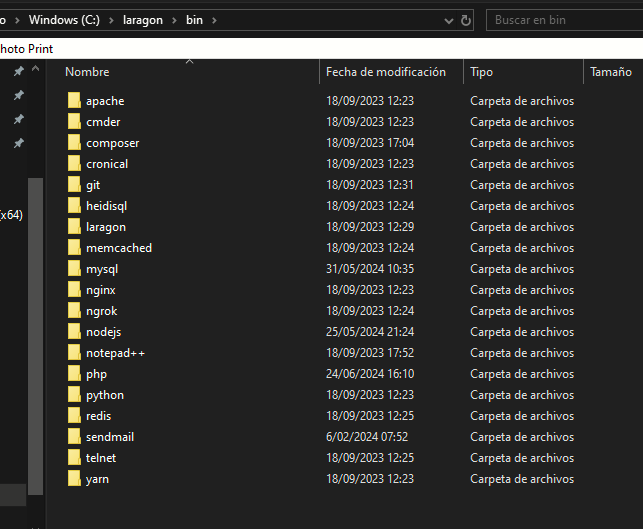Select the composer folder icon
The image size is (643, 529).
pos(73,143)
